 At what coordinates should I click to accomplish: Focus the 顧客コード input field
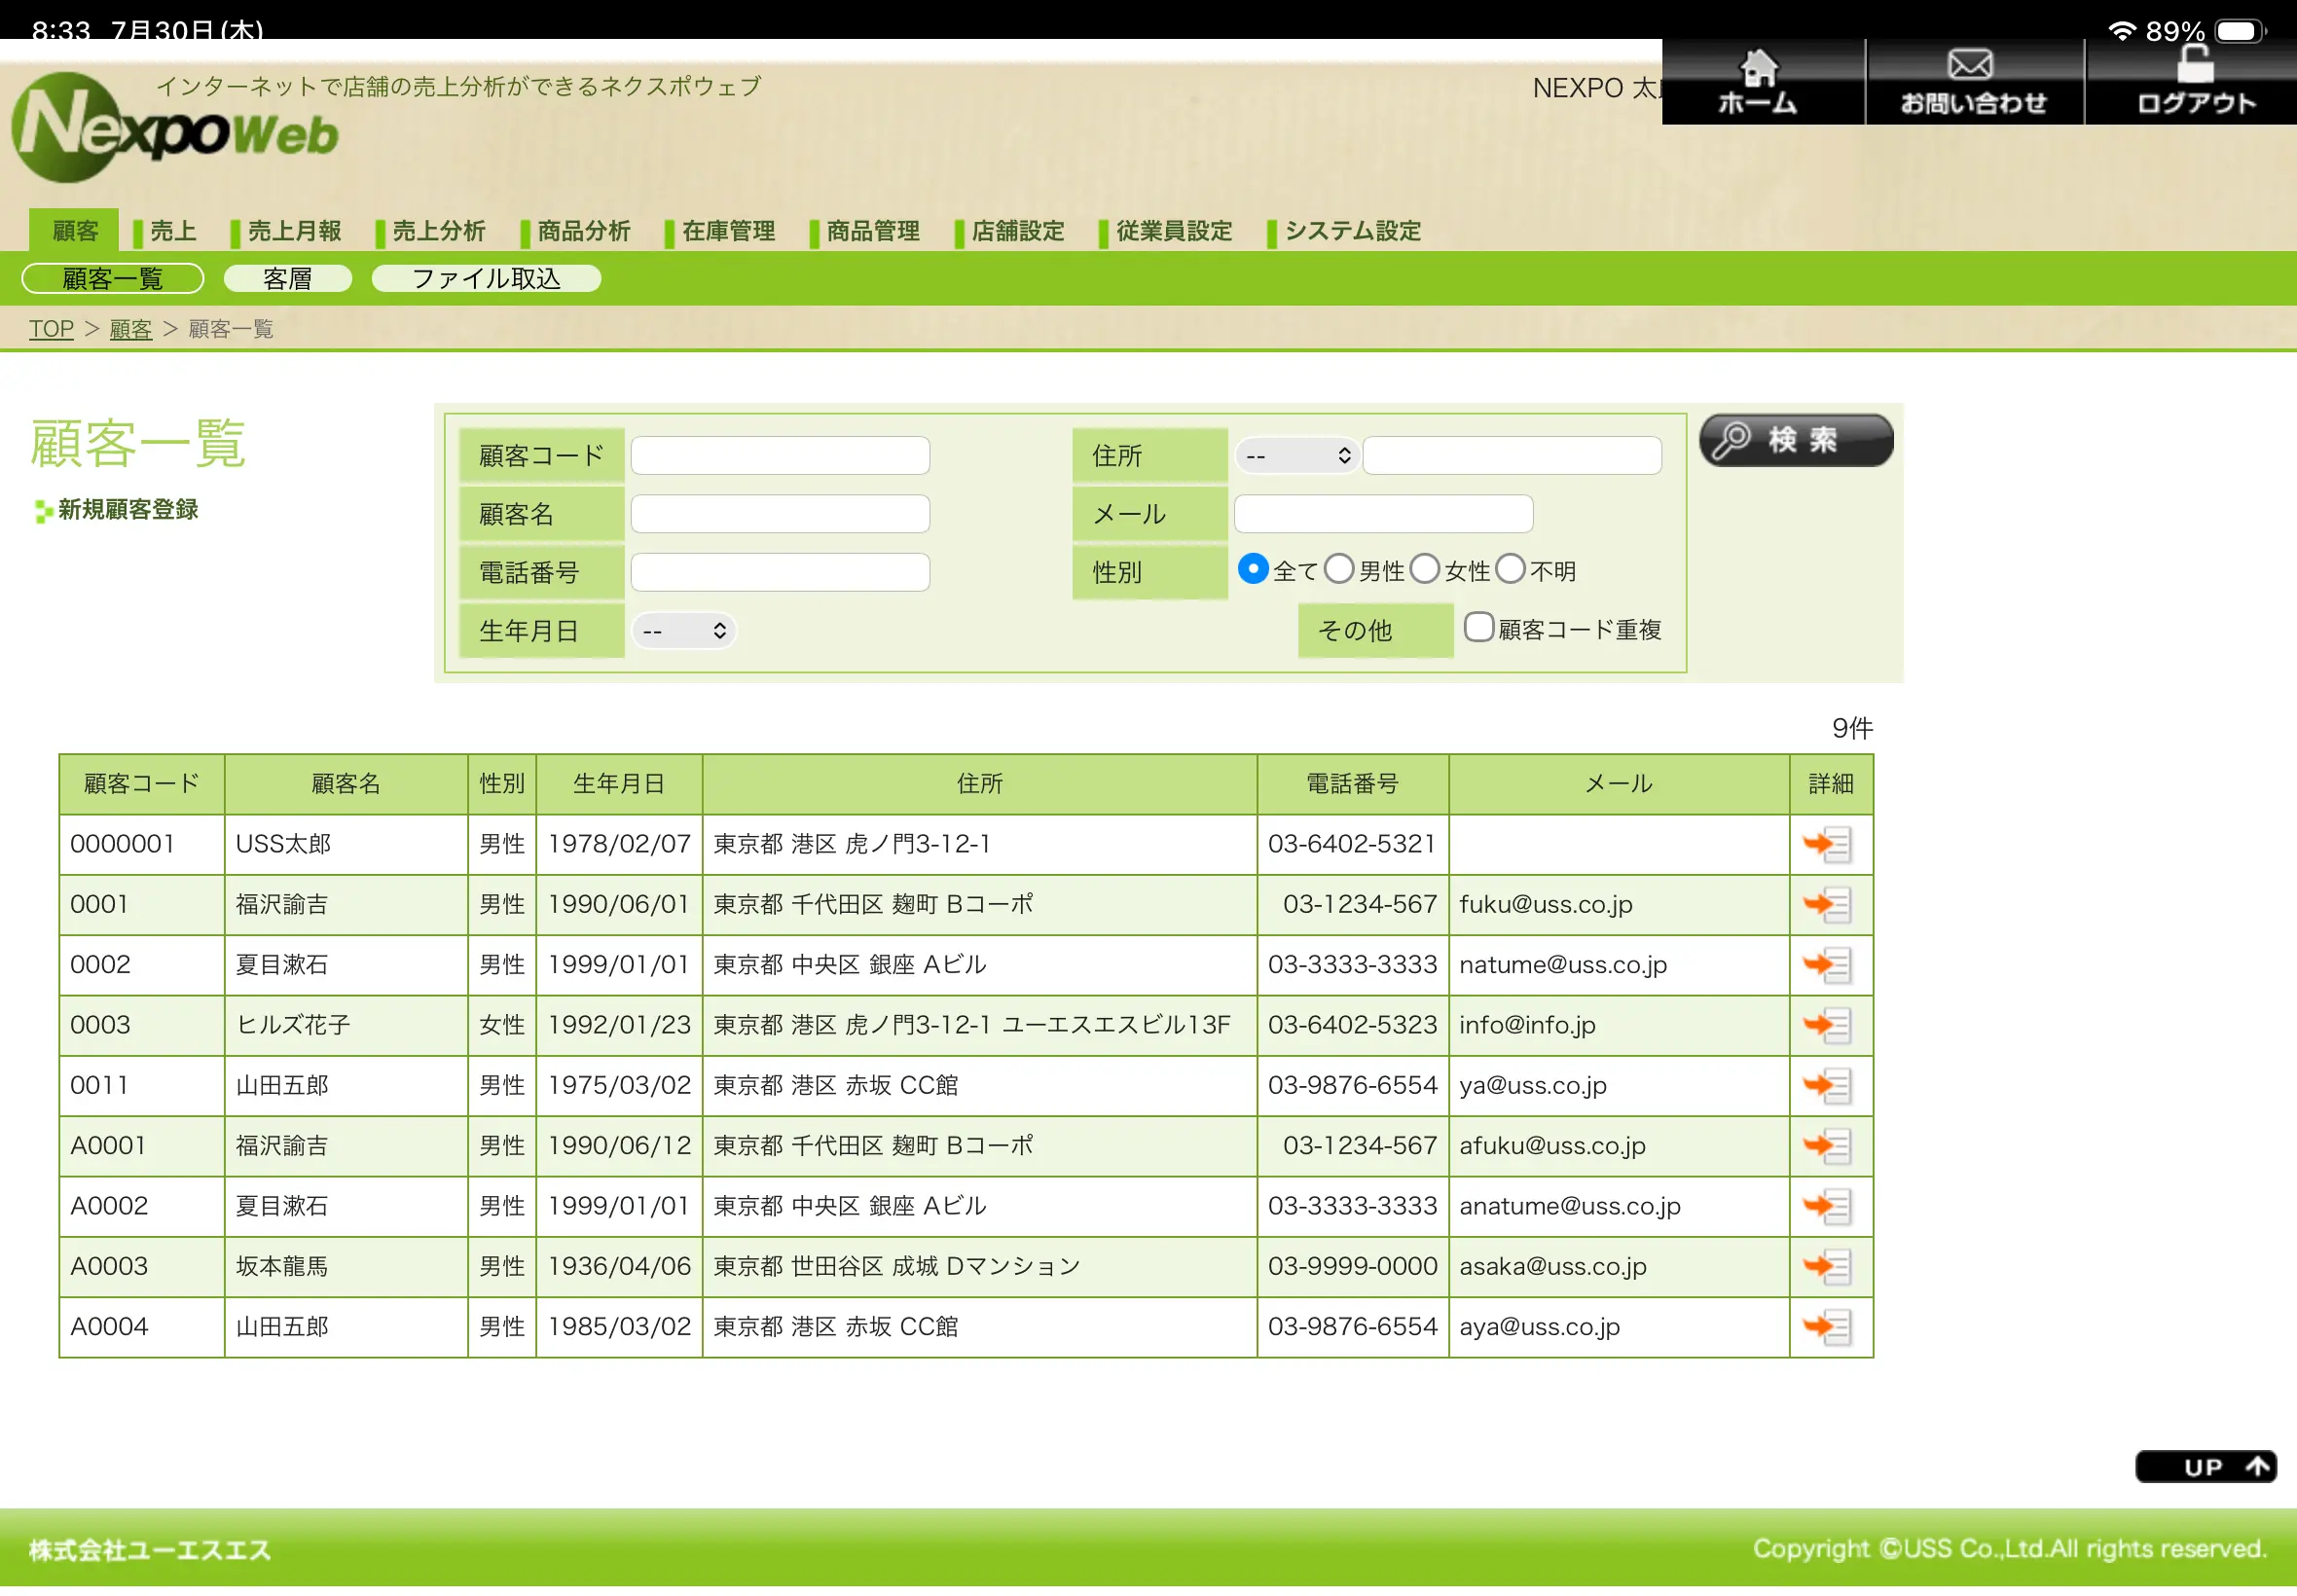pyautogui.click(x=780, y=456)
